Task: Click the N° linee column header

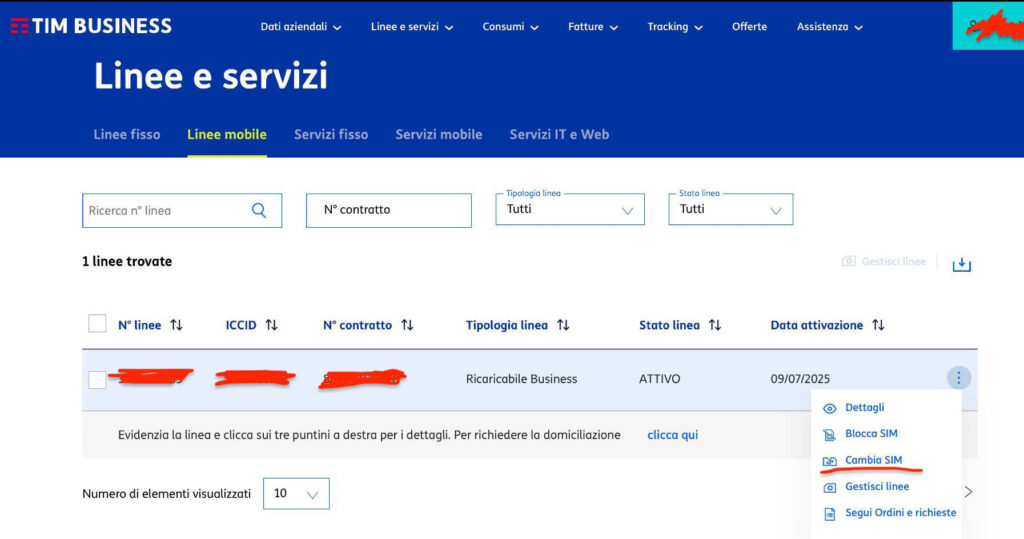Action: click(x=139, y=325)
